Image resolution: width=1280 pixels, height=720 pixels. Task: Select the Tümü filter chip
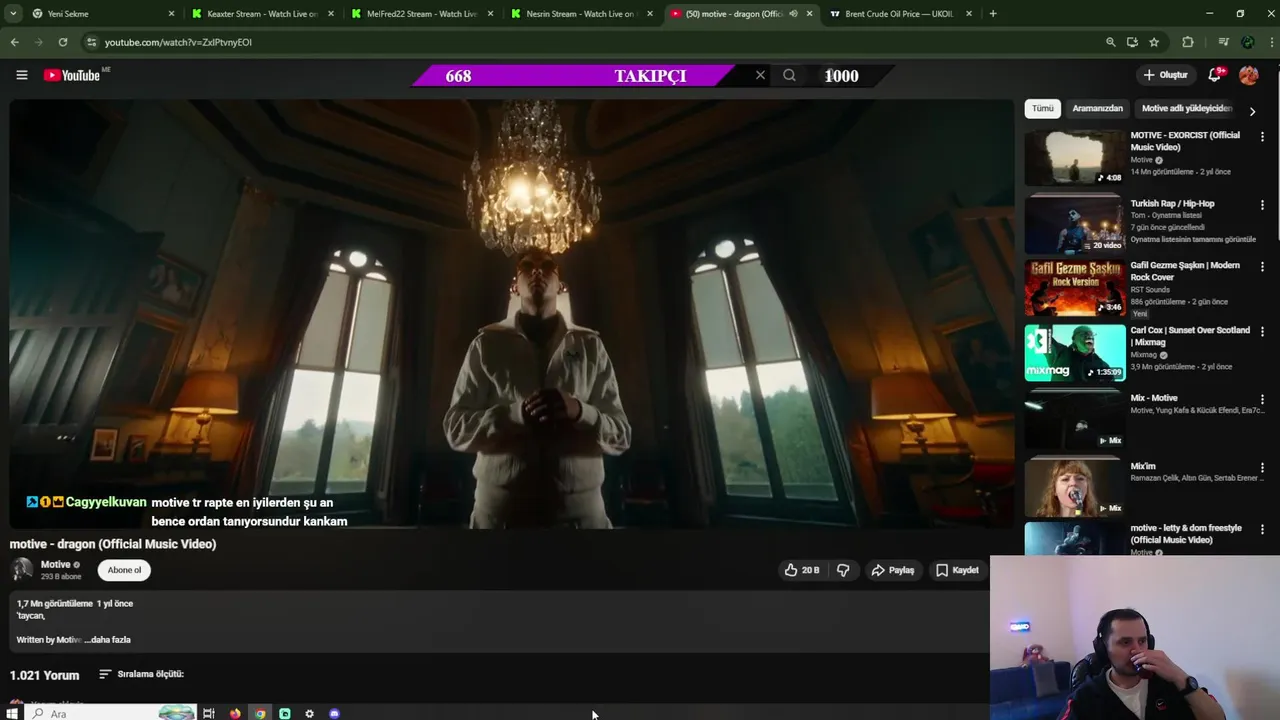[1043, 108]
